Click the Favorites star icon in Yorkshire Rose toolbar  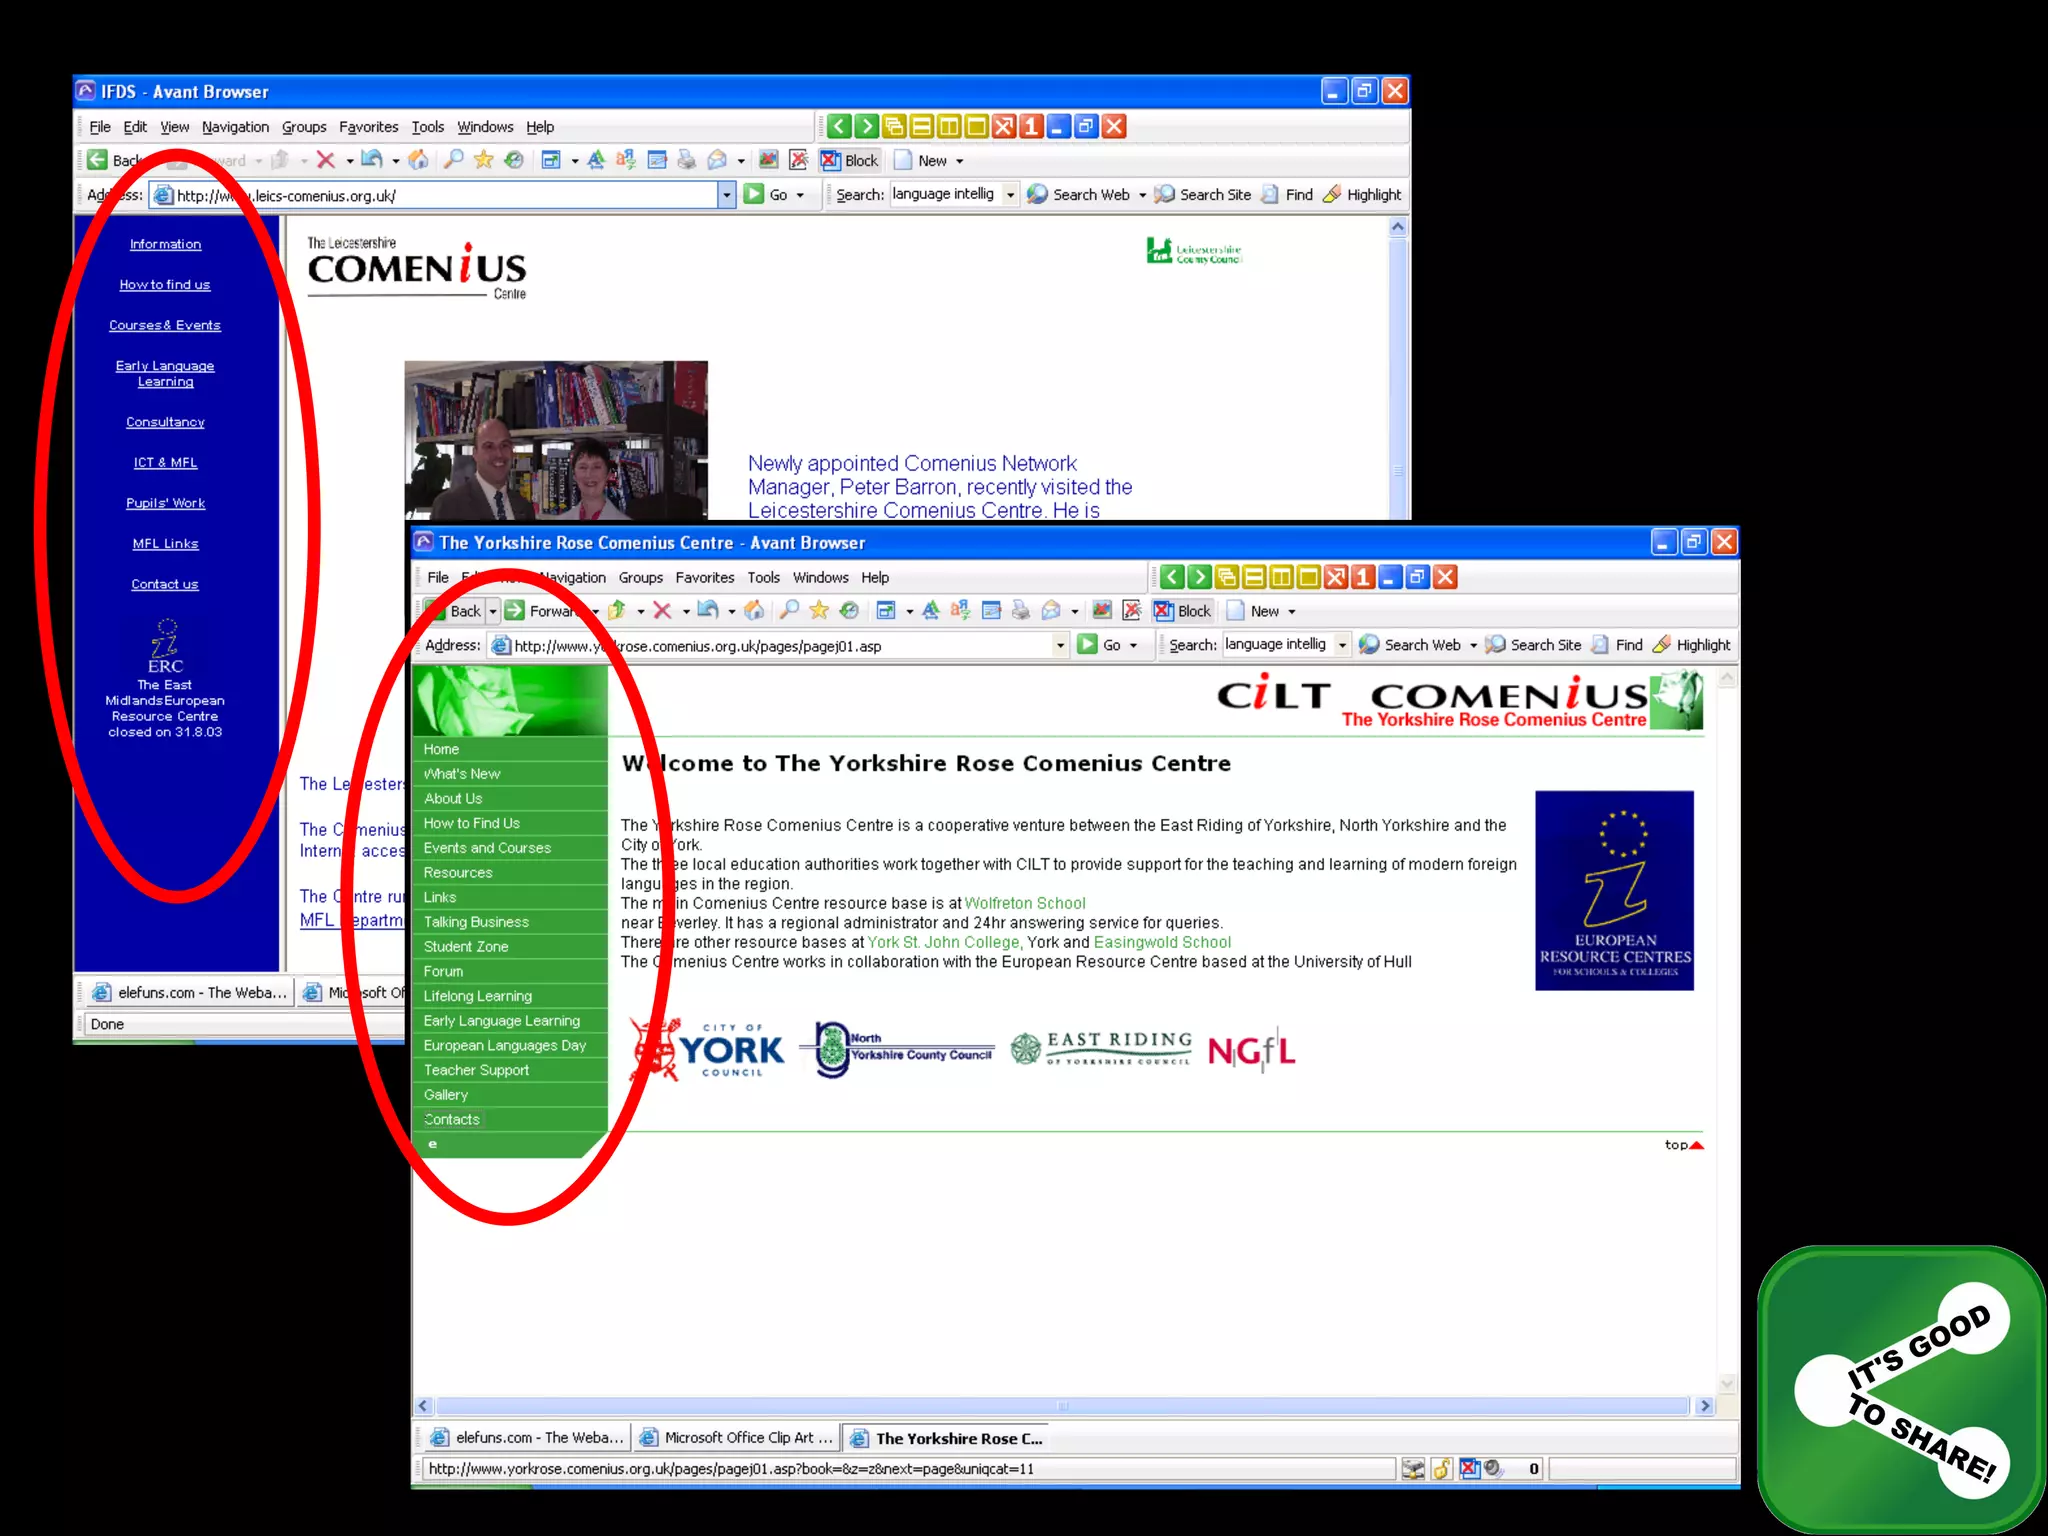click(x=819, y=611)
